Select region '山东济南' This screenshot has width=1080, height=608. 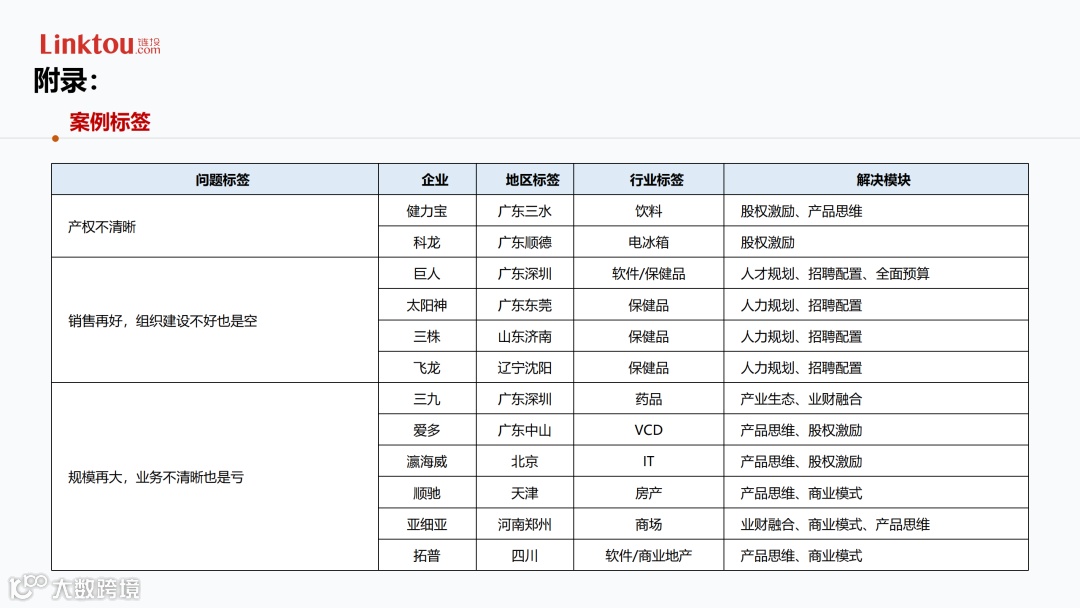click(525, 337)
